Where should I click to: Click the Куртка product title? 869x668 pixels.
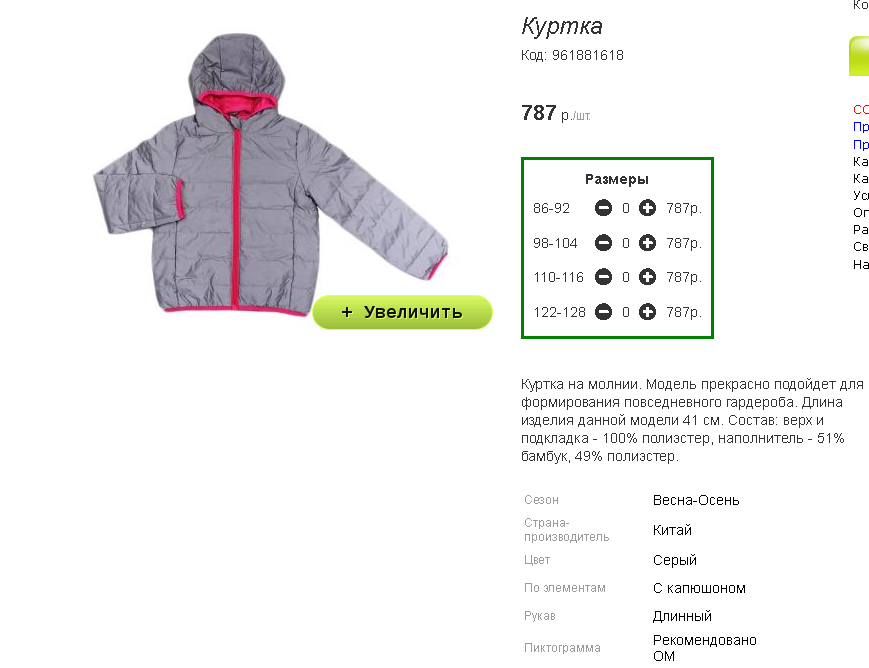coord(561,27)
